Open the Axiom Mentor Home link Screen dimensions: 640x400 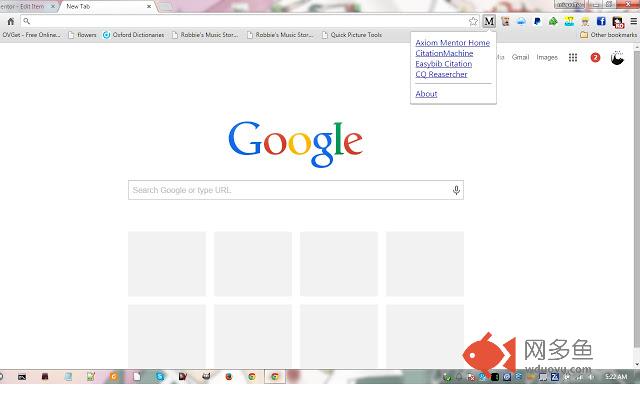tap(452, 43)
